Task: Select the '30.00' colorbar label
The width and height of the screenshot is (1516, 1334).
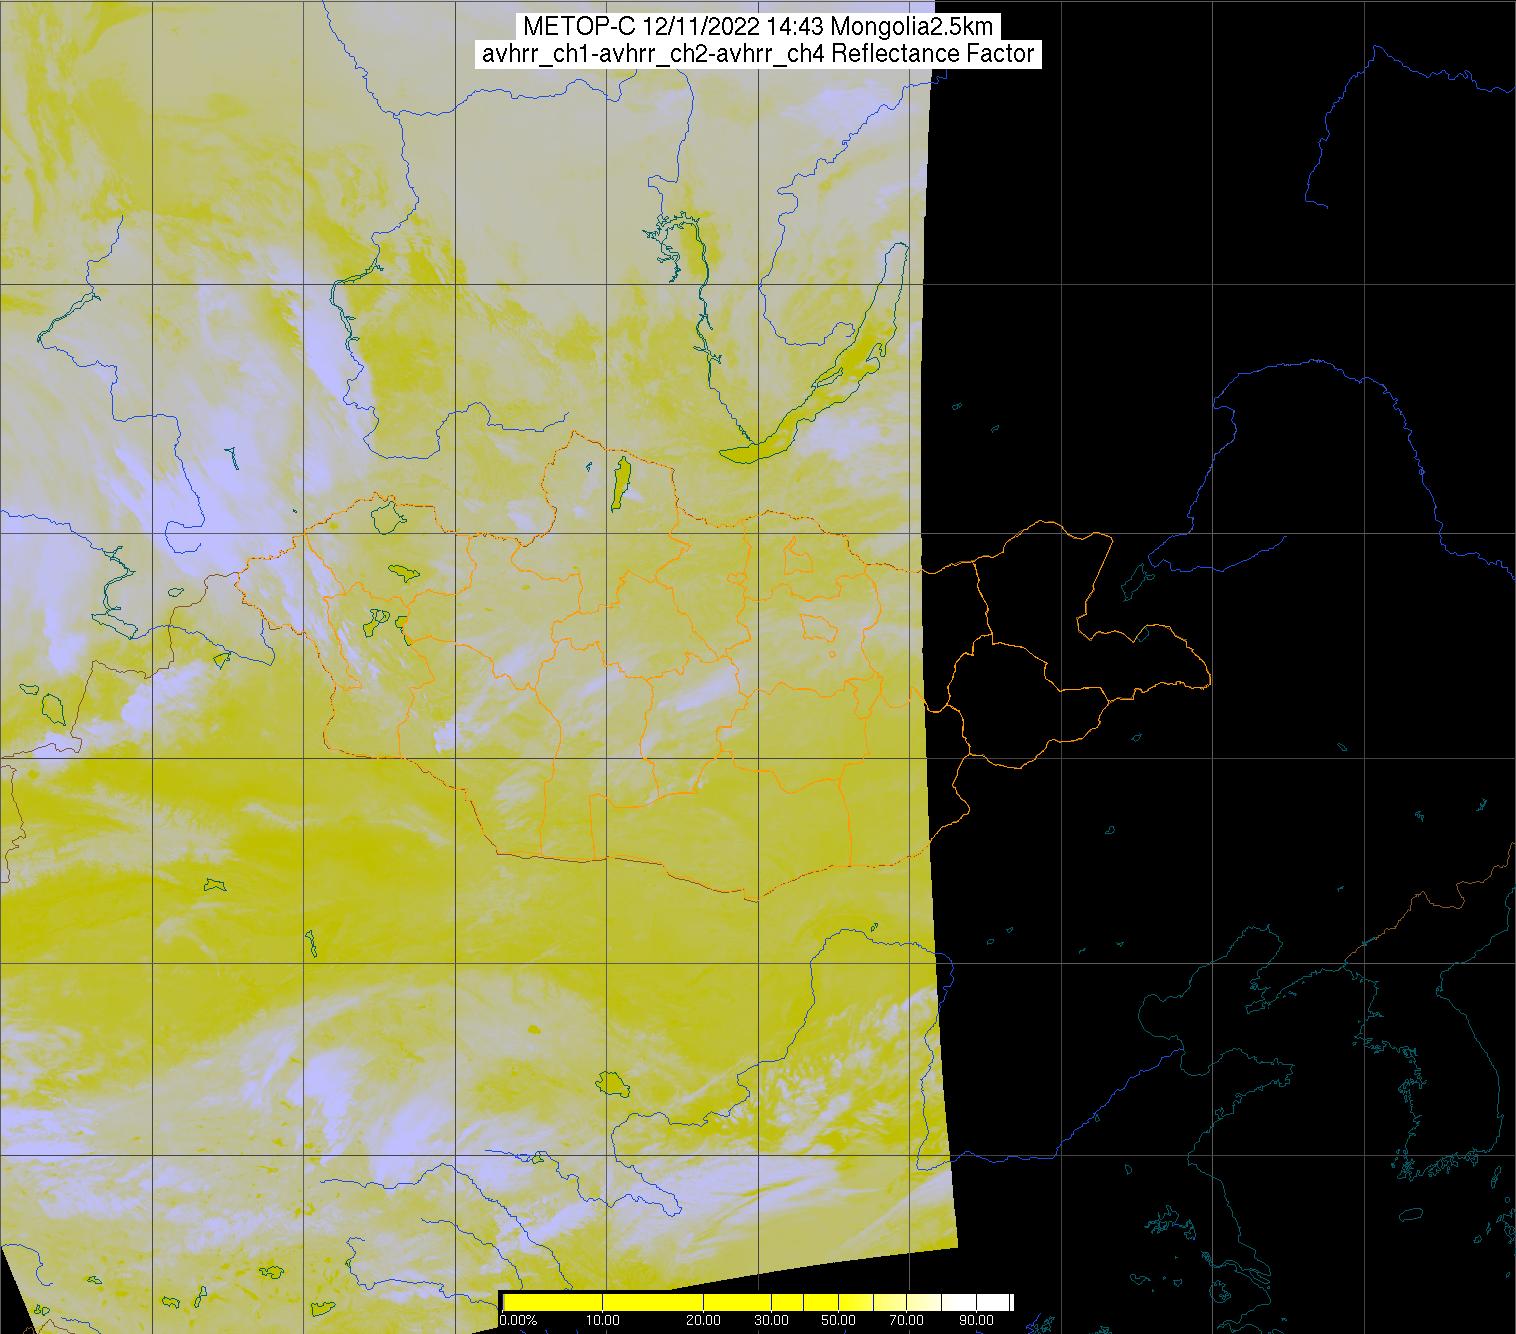Action: (x=773, y=1320)
